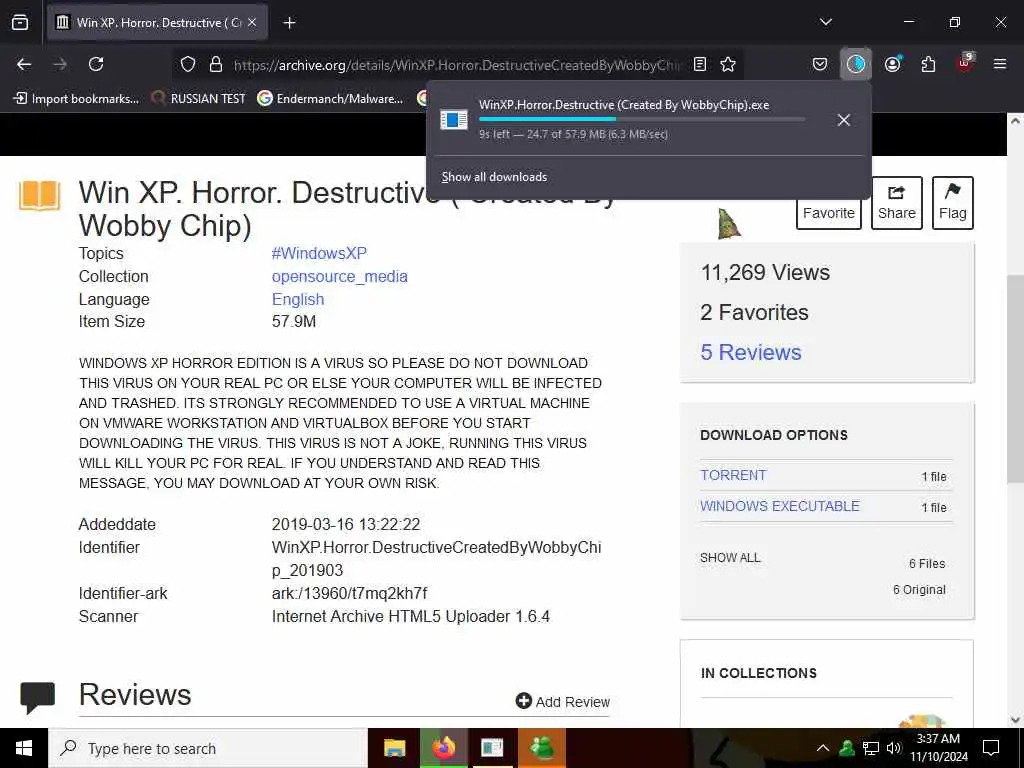Open the volume tray icon
Screen dimensions: 1024x768
pos(894,748)
